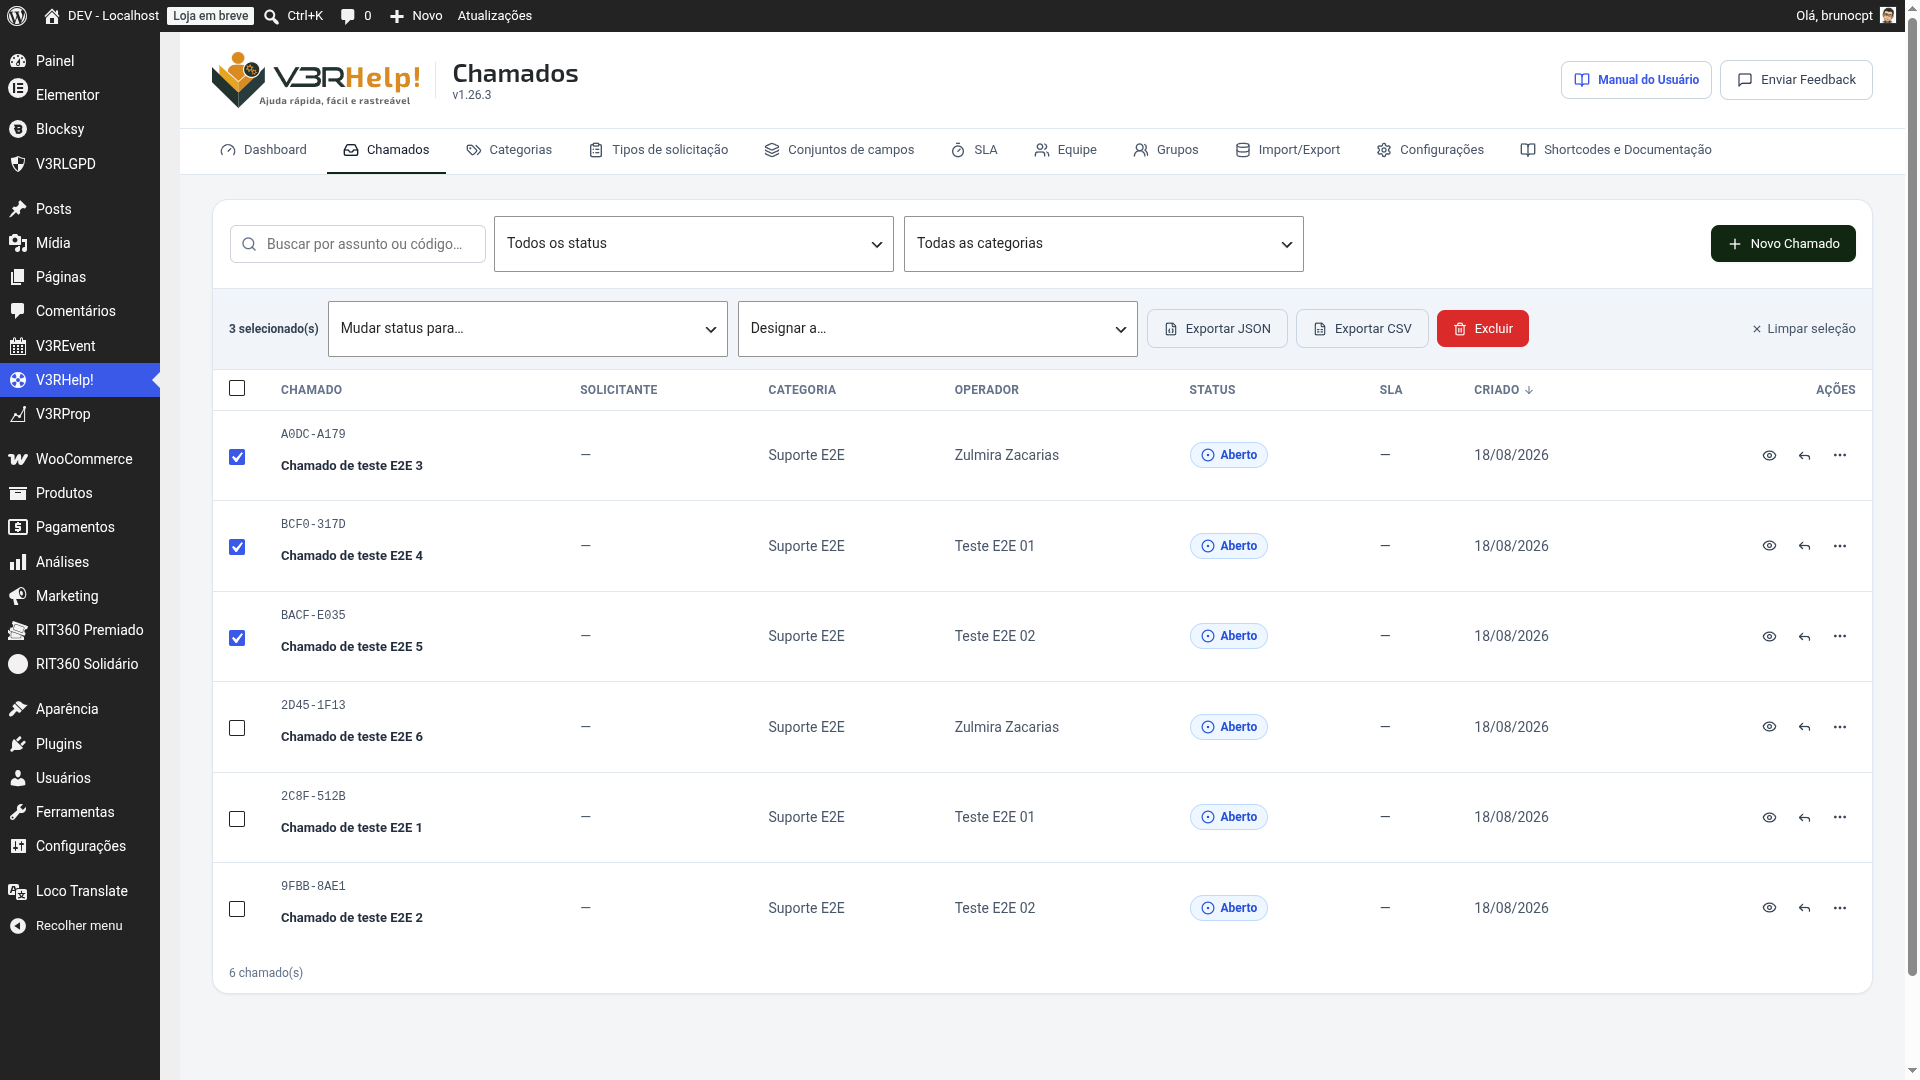Reply to Chamado de teste E2E 3
Image resolution: width=1920 pixels, height=1080 pixels.
click(x=1804, y=455)
